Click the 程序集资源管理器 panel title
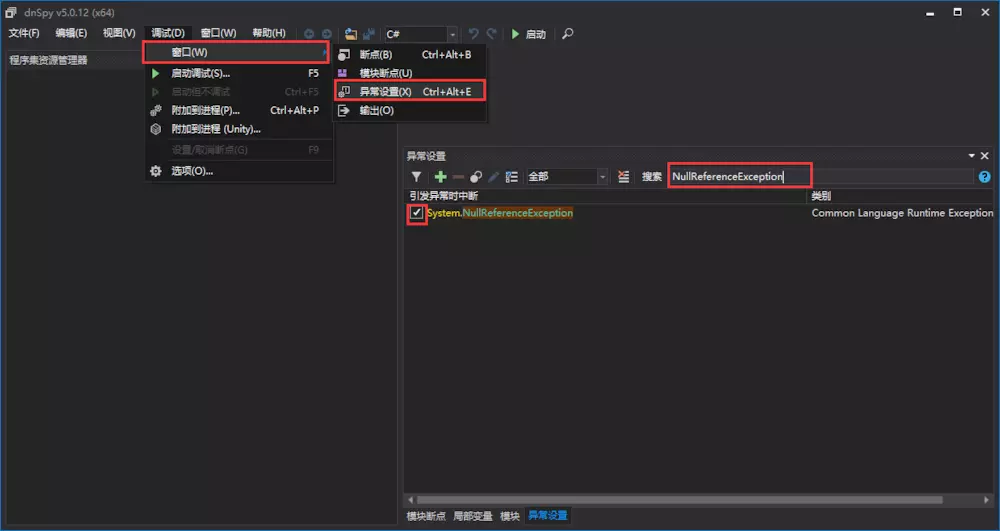This screenshot has height=531, width=1000. tap(48, 60)
